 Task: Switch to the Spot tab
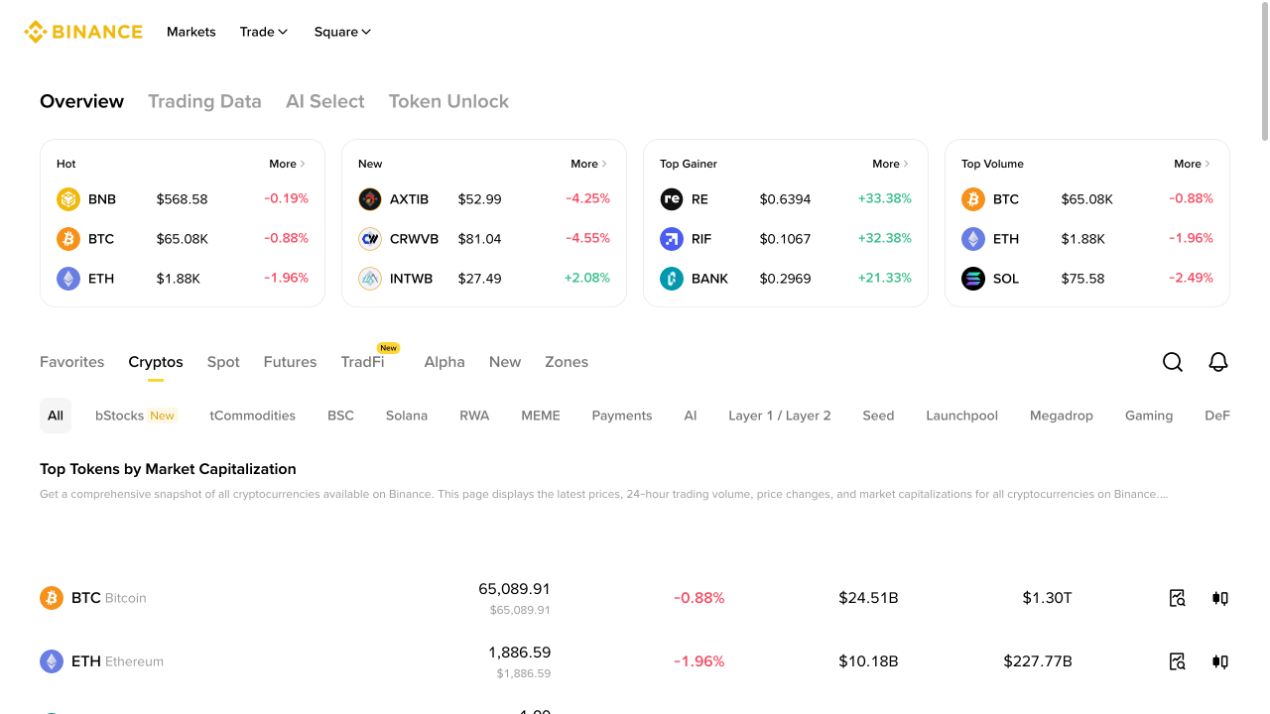223,362
